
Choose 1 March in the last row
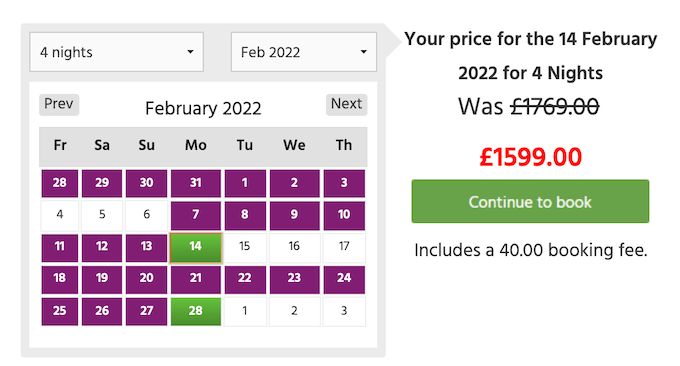coord(245,311)
